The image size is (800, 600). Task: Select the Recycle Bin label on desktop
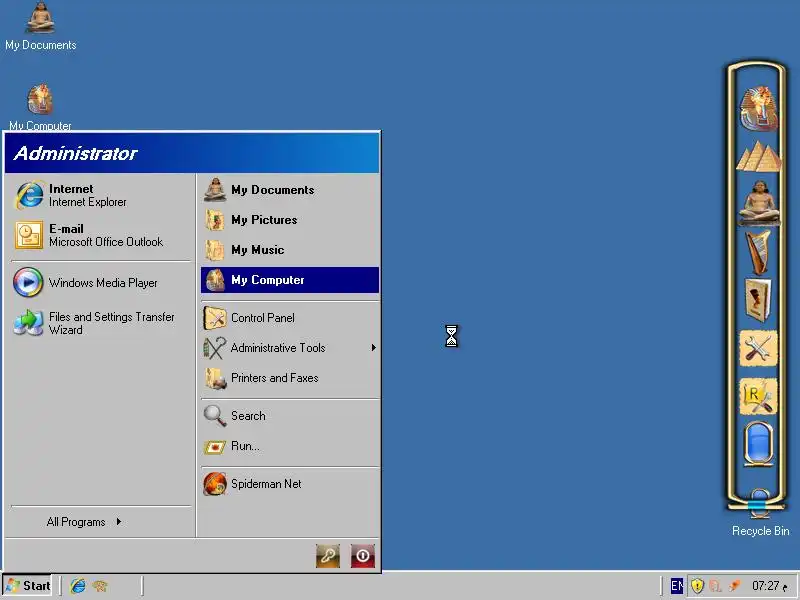[x=760, y=531]
